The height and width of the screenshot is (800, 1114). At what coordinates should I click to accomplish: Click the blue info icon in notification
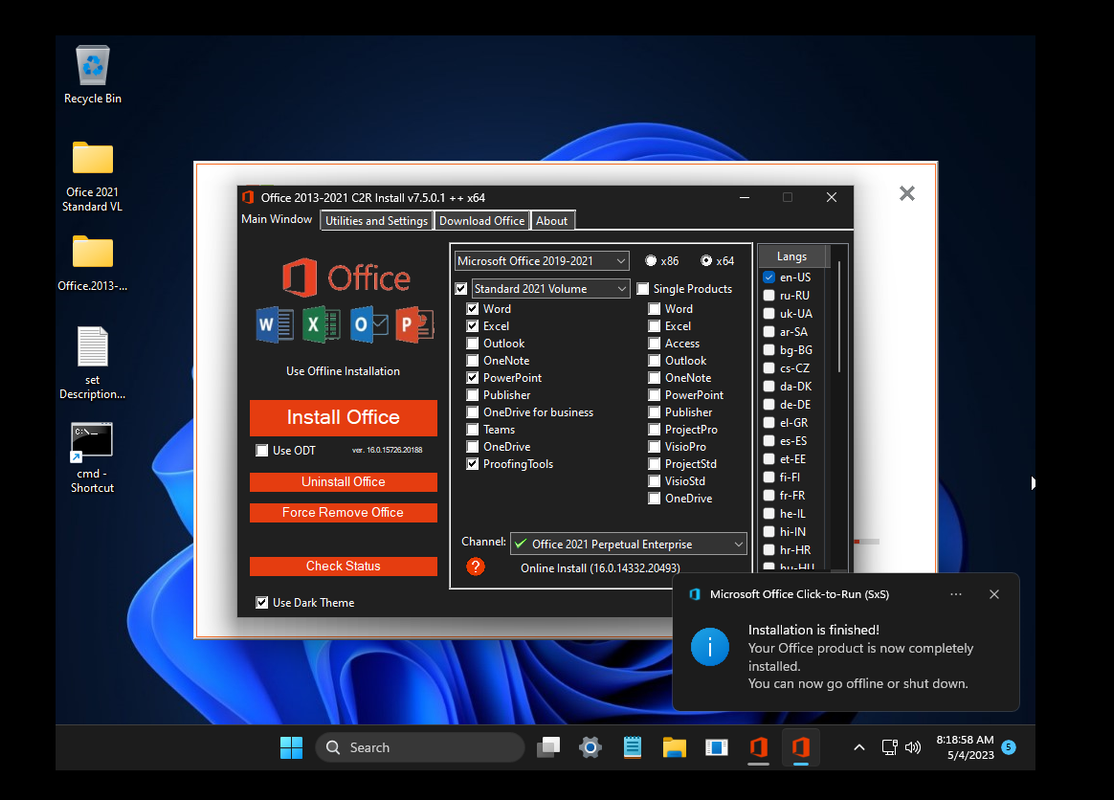[710, 647]
